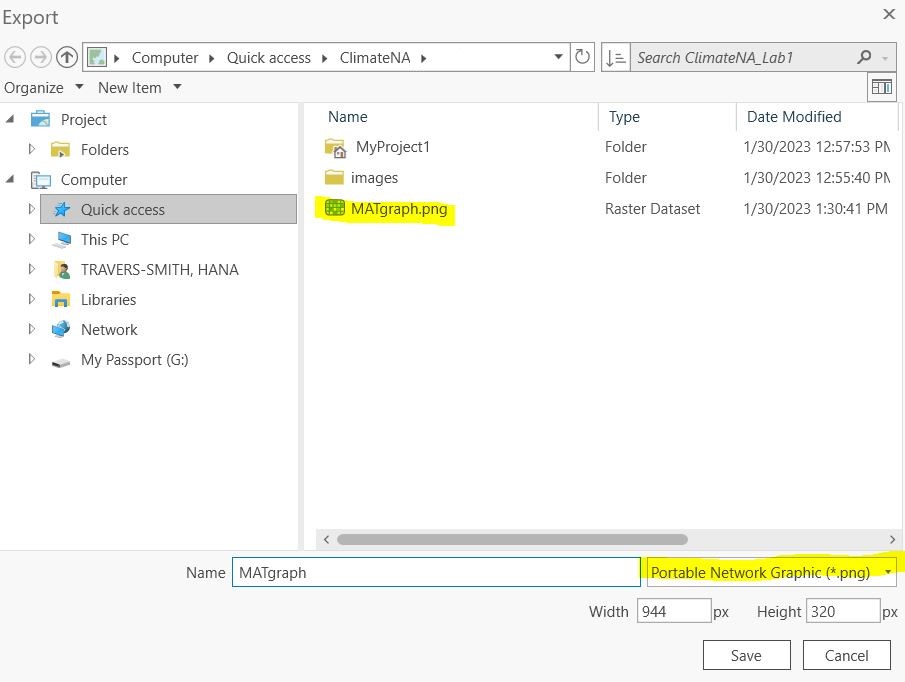
Task: Open the Organize menu
Action: coord(41,88)
